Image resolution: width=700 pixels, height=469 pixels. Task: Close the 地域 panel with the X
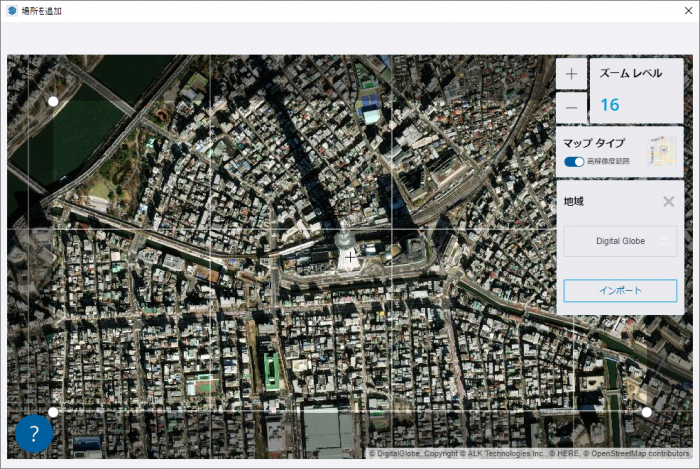tap(668, 201)
